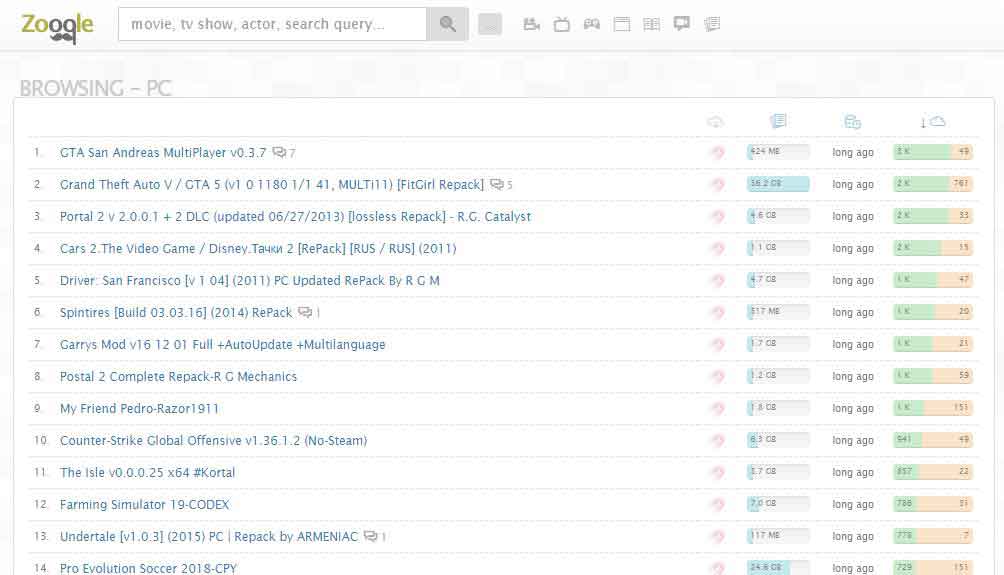Open Grand Theft Auto V FitGirl Repack
The height and width of the screenshot is (575, 1004).
(x=271, y=184)
